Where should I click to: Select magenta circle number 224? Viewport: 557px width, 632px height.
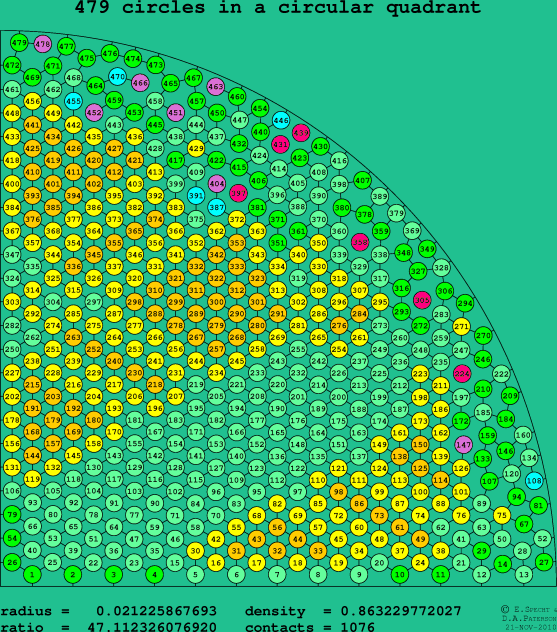click(462, 374)
